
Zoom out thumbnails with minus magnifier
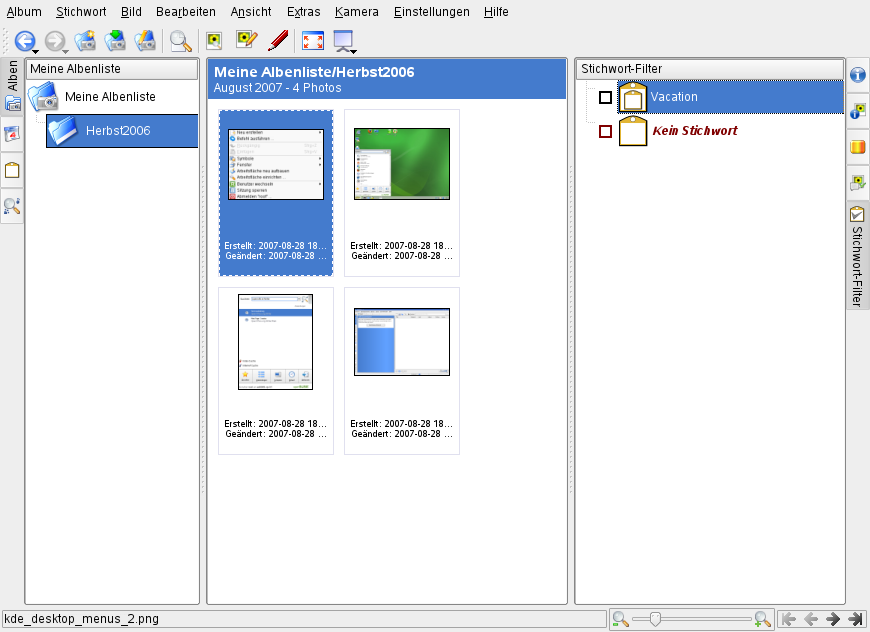(620, 619)
